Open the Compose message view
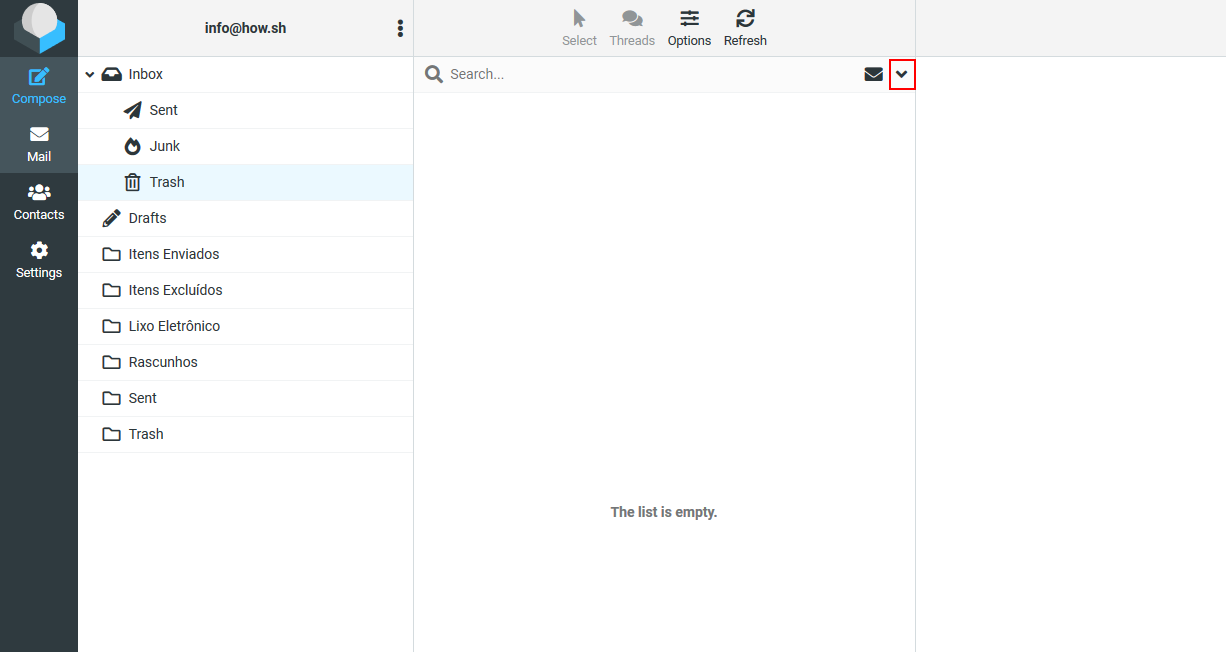This screenshot has height=652, width=1226. pyautogui.click(x=39, y=86)
